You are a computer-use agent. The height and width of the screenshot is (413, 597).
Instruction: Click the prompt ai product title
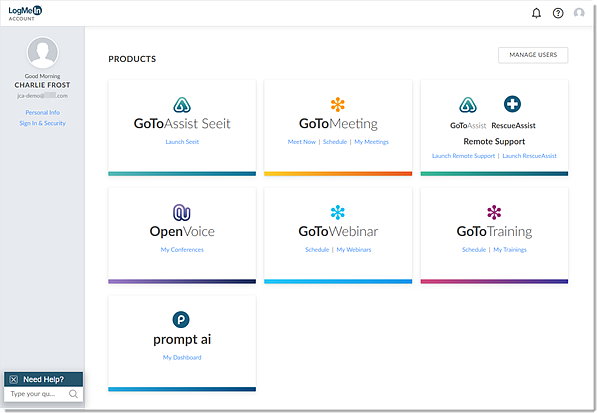point(182,339)
